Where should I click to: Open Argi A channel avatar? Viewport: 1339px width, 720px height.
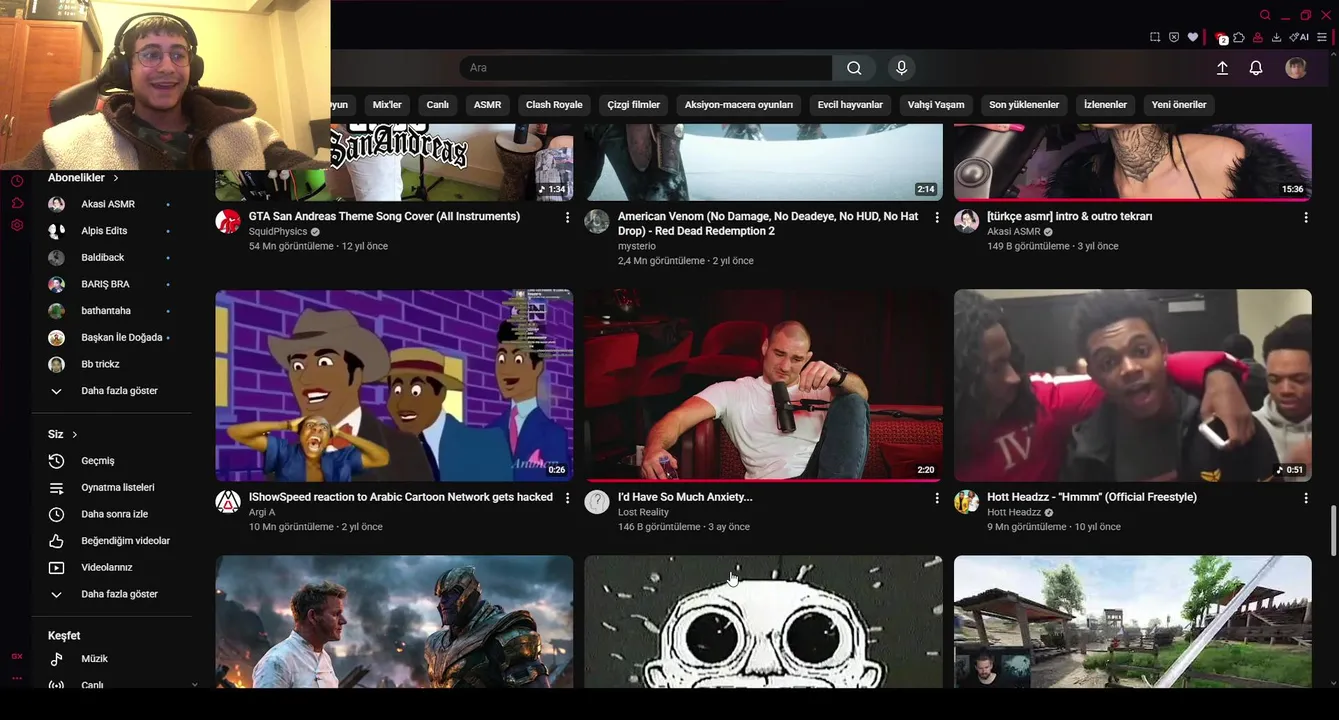228,502
